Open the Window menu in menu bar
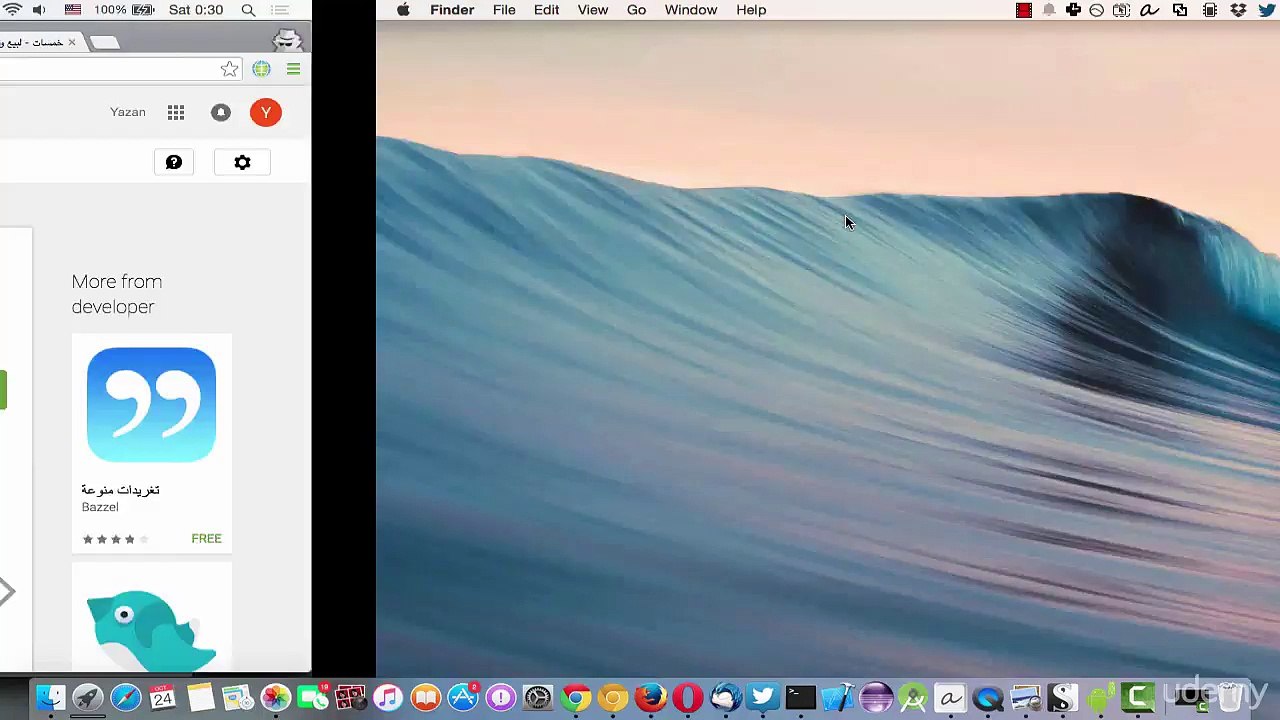This screenshot has width=1280, height=720. pyautogui.click(x=691, y=10)
